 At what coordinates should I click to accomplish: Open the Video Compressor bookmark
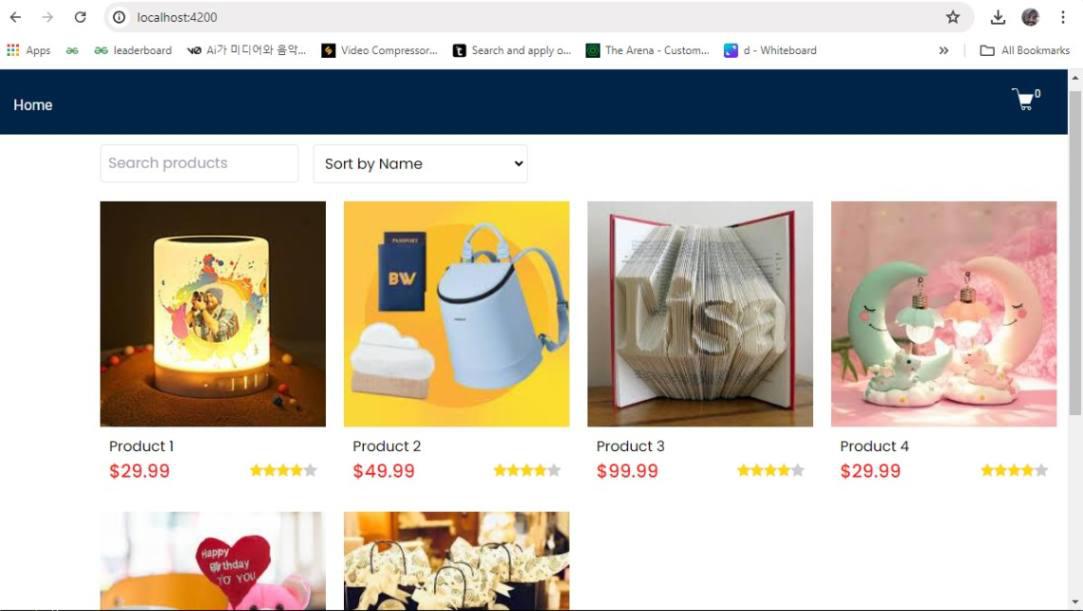[380, 50]
